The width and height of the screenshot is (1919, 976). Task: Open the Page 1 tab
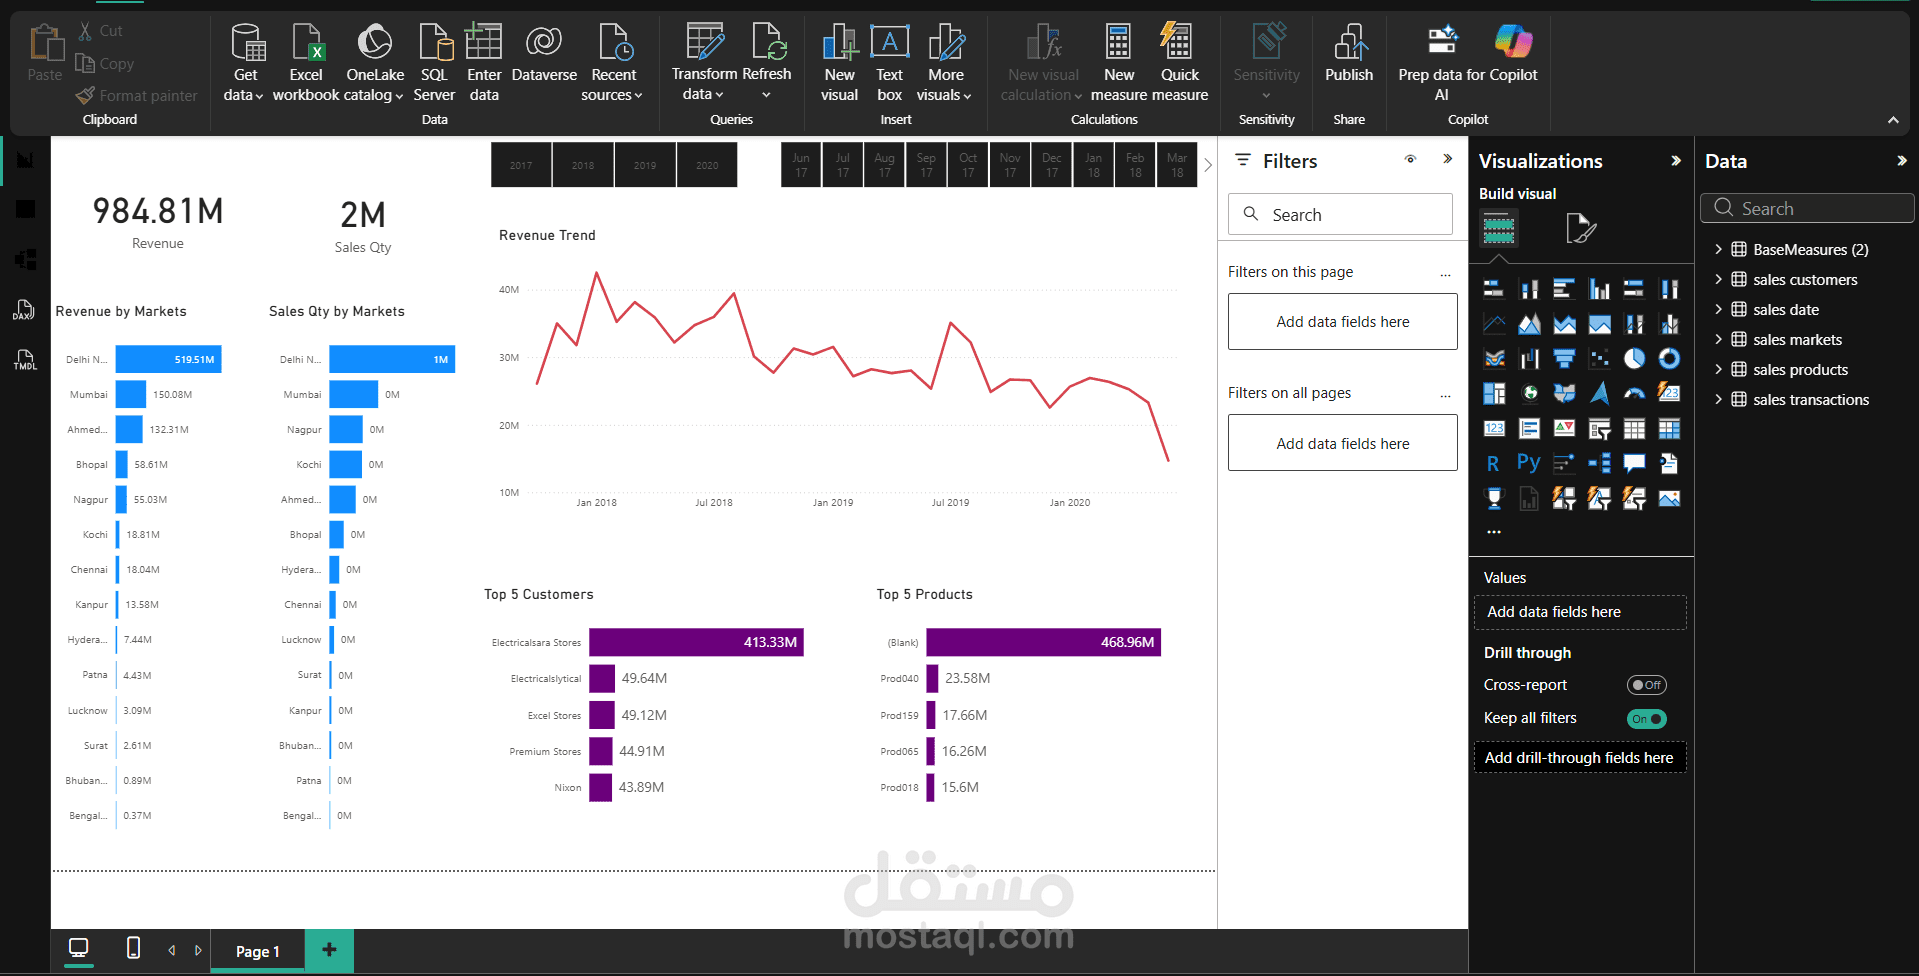tap(258, 951)
